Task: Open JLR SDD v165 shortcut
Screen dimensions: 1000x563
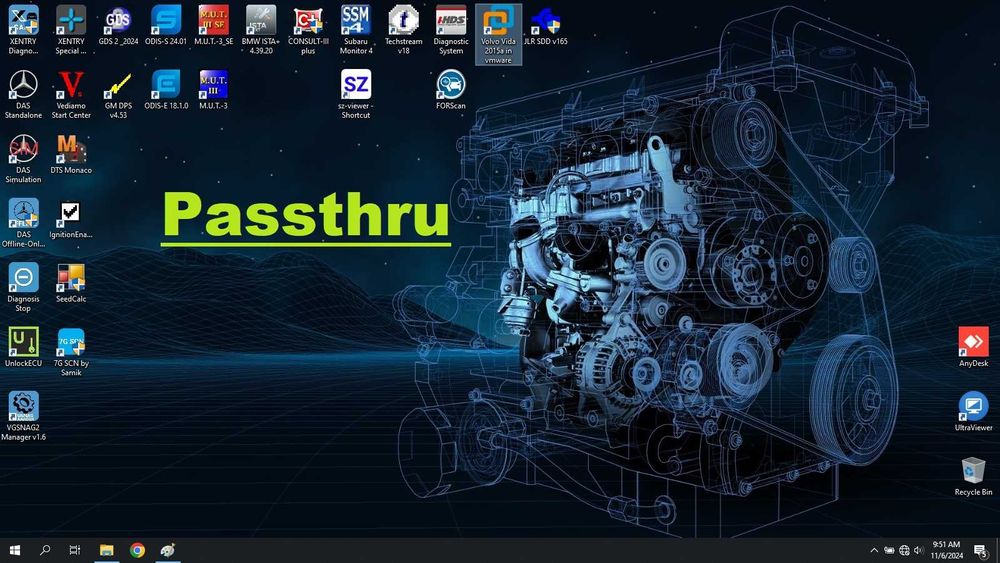Action: pyautogui.click(x=546, y=26)
